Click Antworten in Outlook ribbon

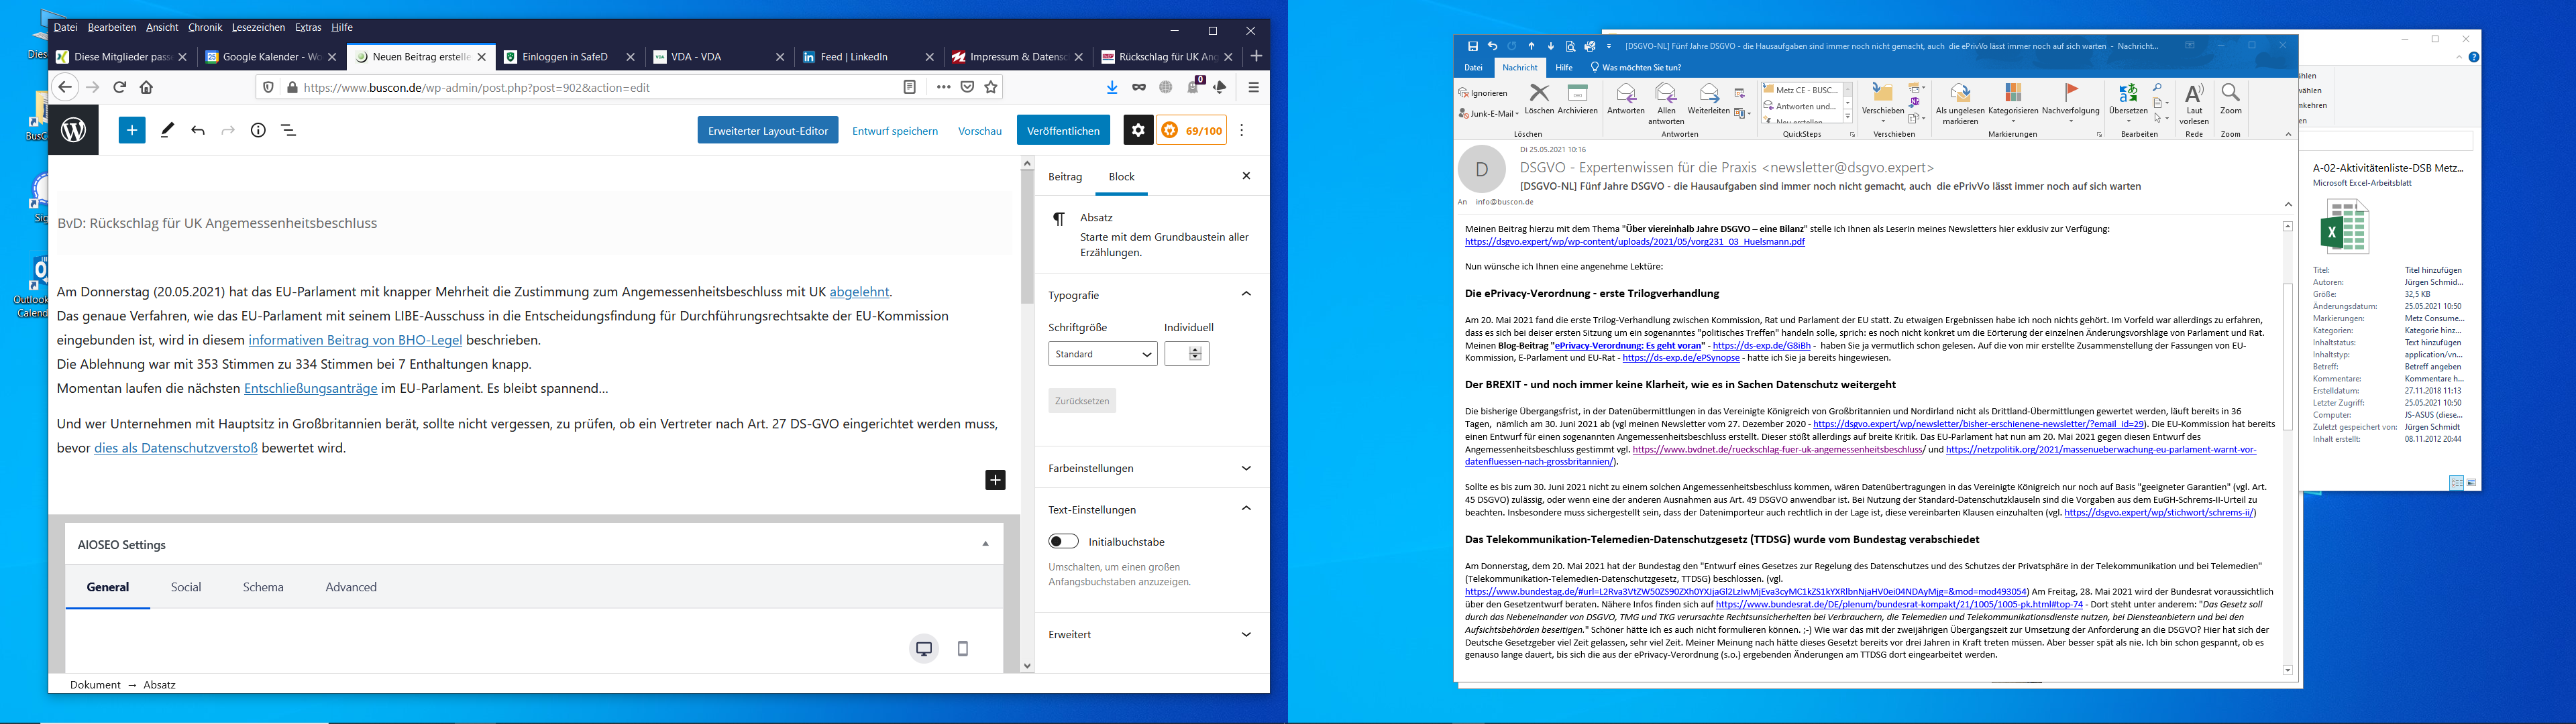click(x=1626, y=99)
